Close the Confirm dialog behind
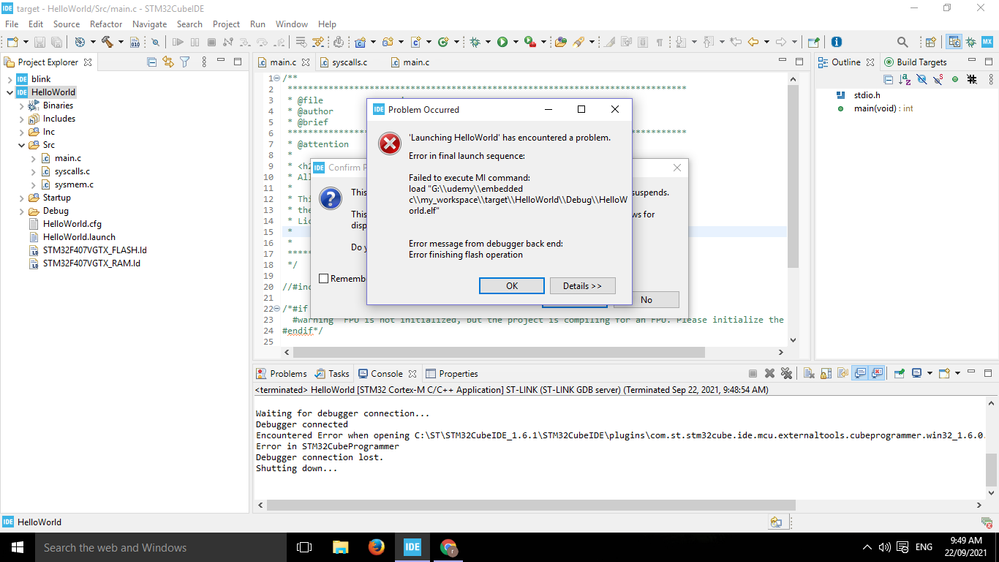 677,168
